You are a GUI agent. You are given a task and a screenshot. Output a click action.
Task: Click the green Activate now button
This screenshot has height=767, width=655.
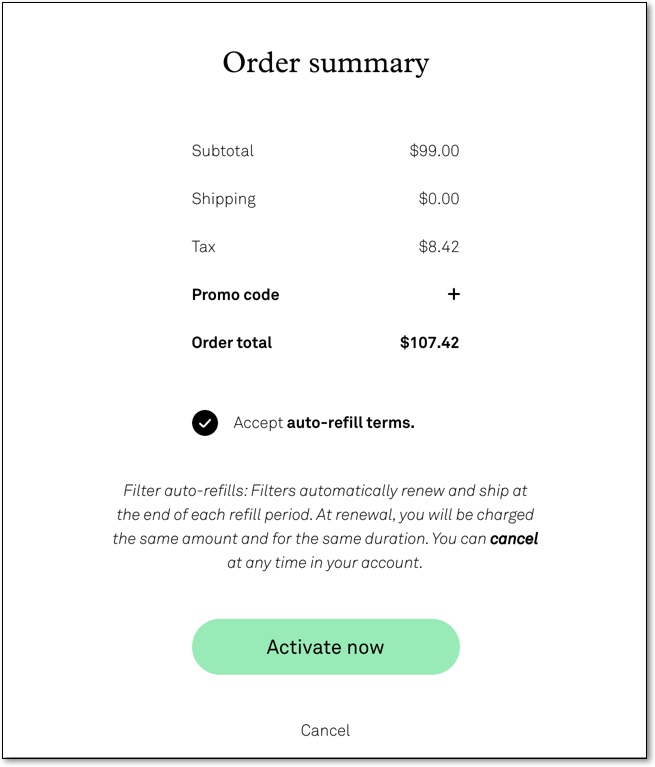326,647
